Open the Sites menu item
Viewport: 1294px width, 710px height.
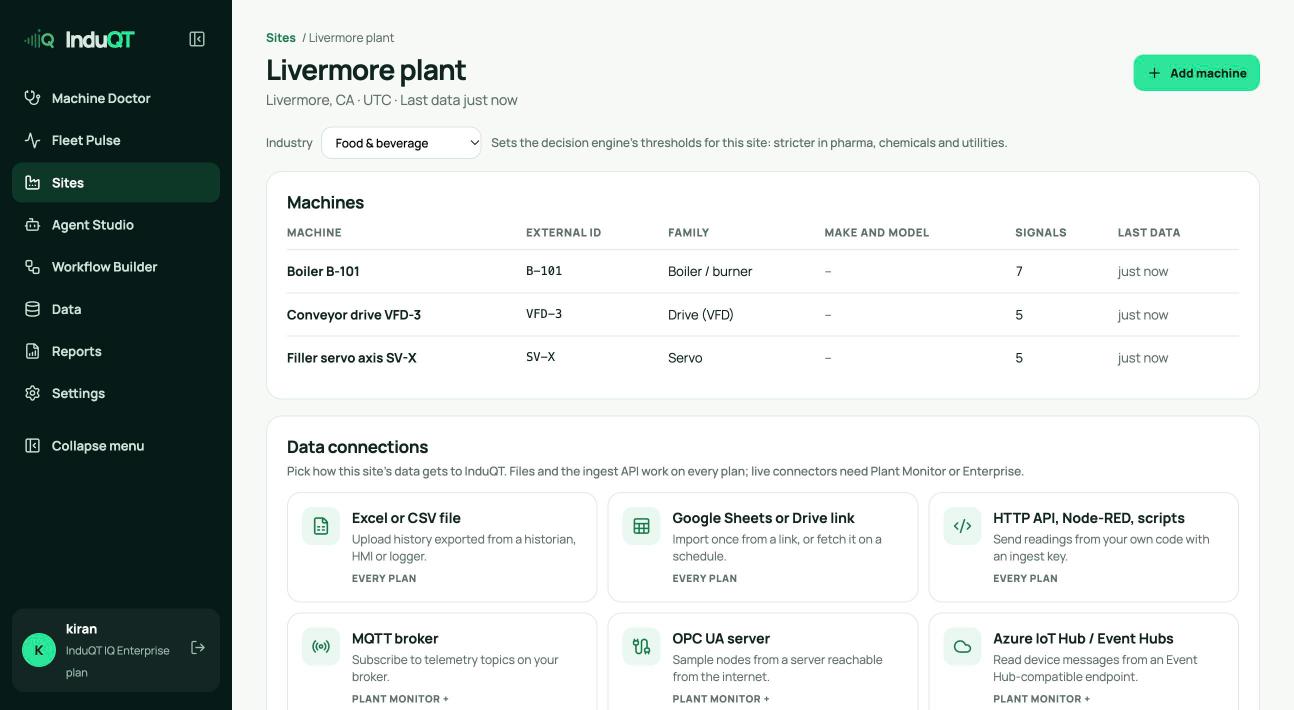[116, 183]
